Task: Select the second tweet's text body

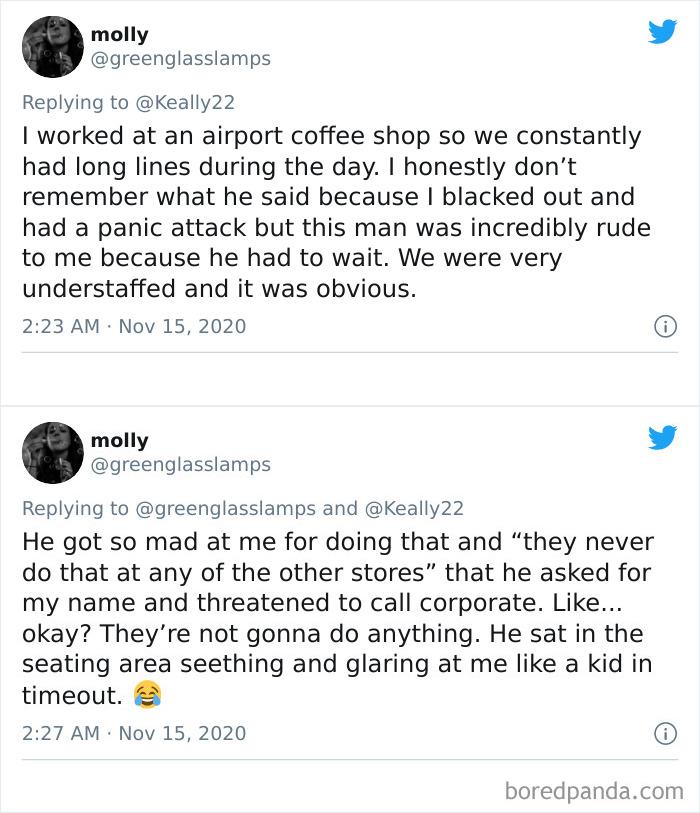Action: pyautogui.click(x=330, y=610)
